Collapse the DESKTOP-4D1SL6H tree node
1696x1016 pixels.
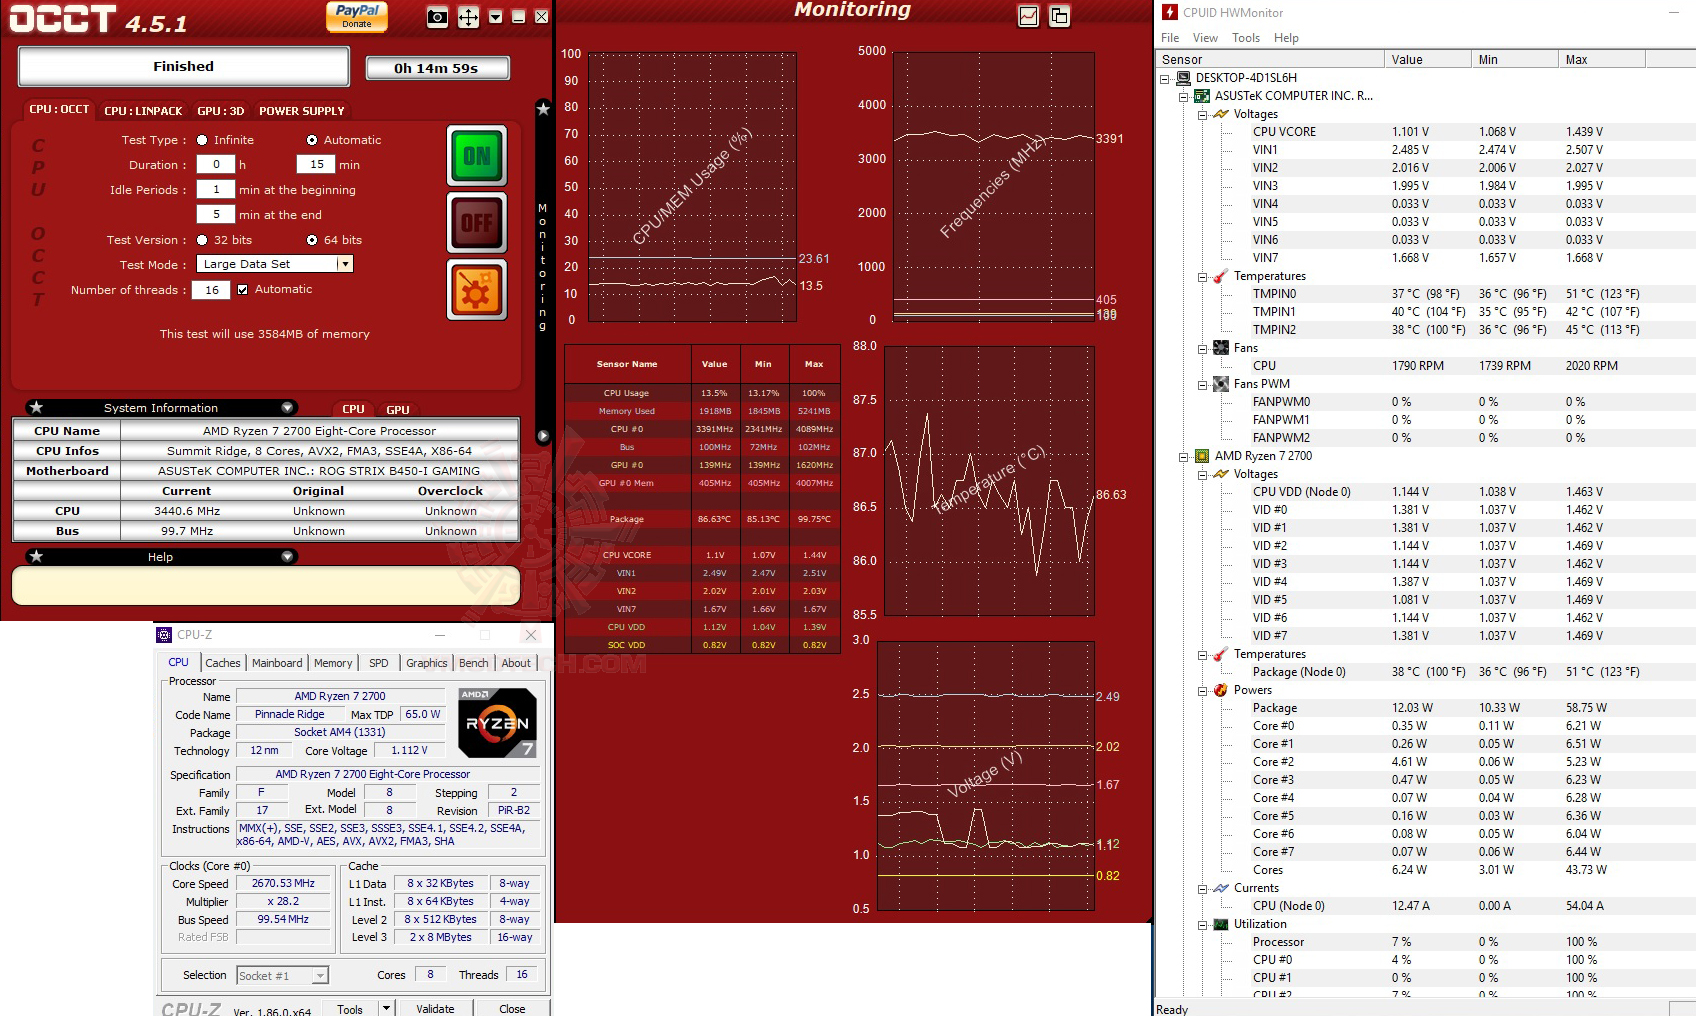pos(1165,78)
